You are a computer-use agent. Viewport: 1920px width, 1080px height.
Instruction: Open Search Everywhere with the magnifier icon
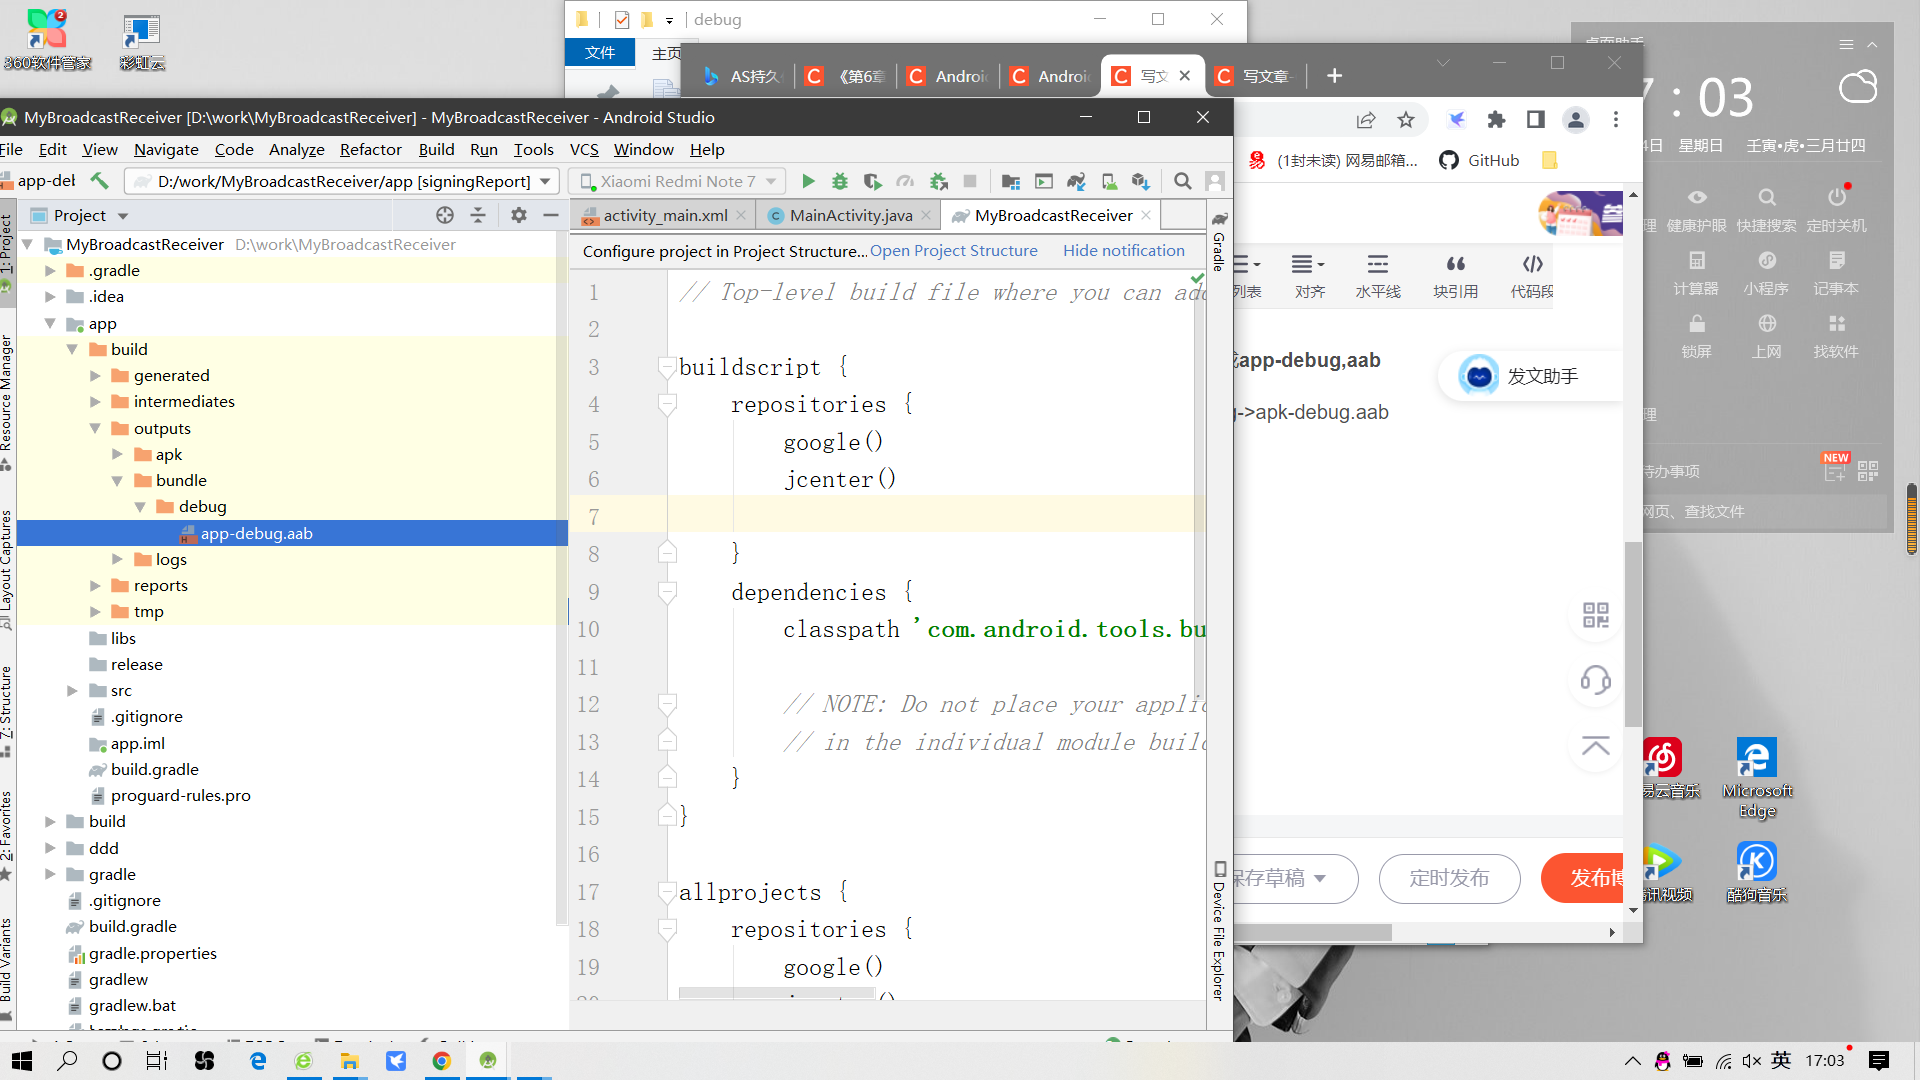(1183, 181)
